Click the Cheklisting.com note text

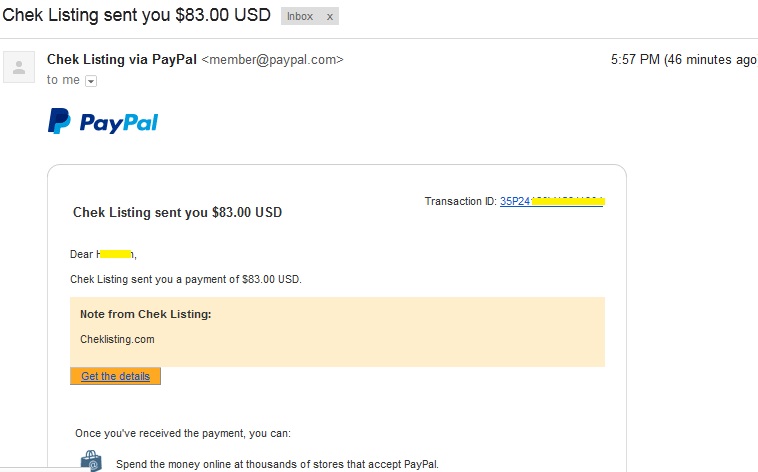click(117, 339)
